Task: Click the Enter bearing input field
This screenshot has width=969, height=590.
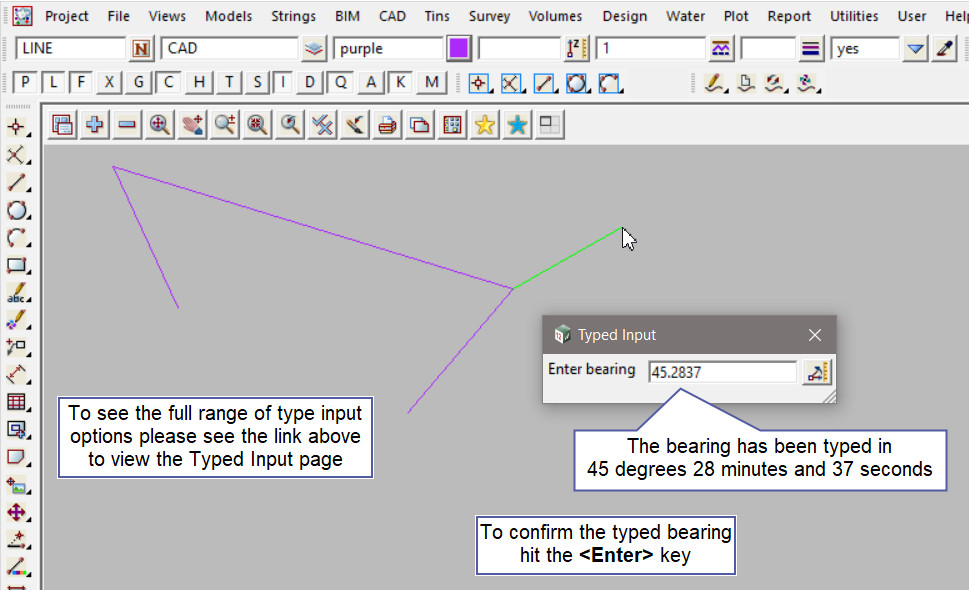Action: [722, 372]
